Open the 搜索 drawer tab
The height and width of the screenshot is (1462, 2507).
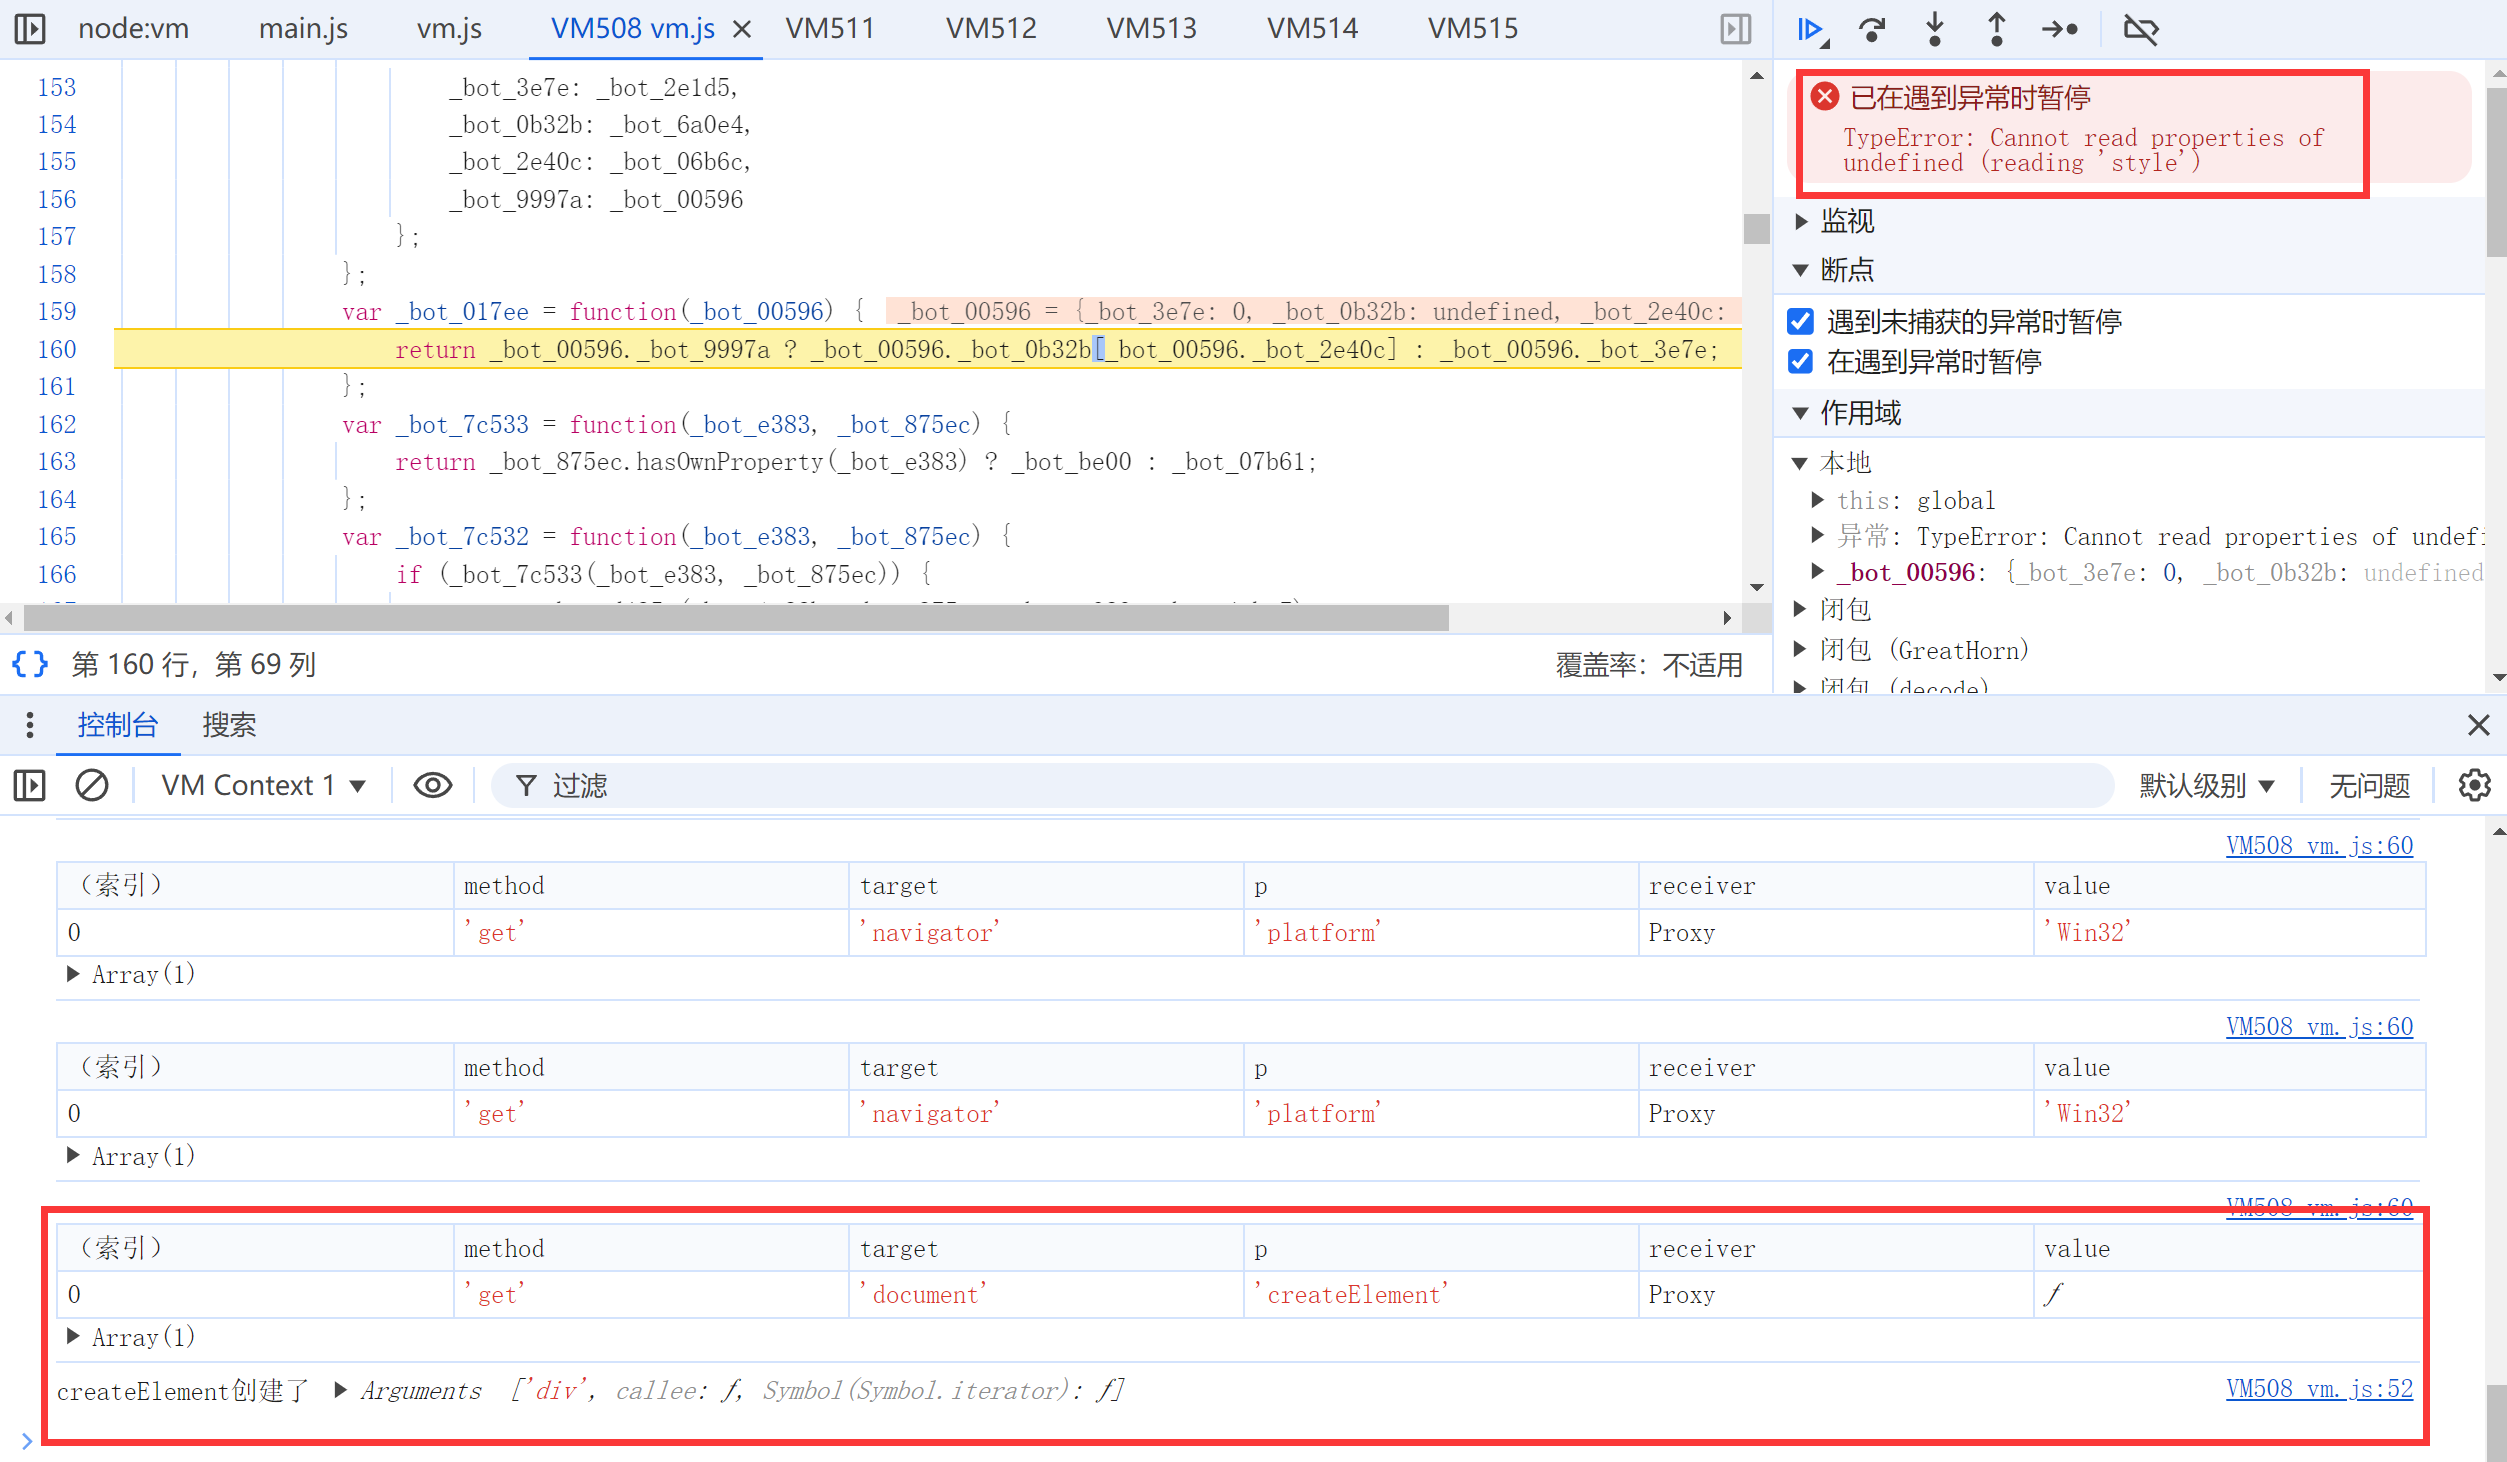[x=229, y=725]
